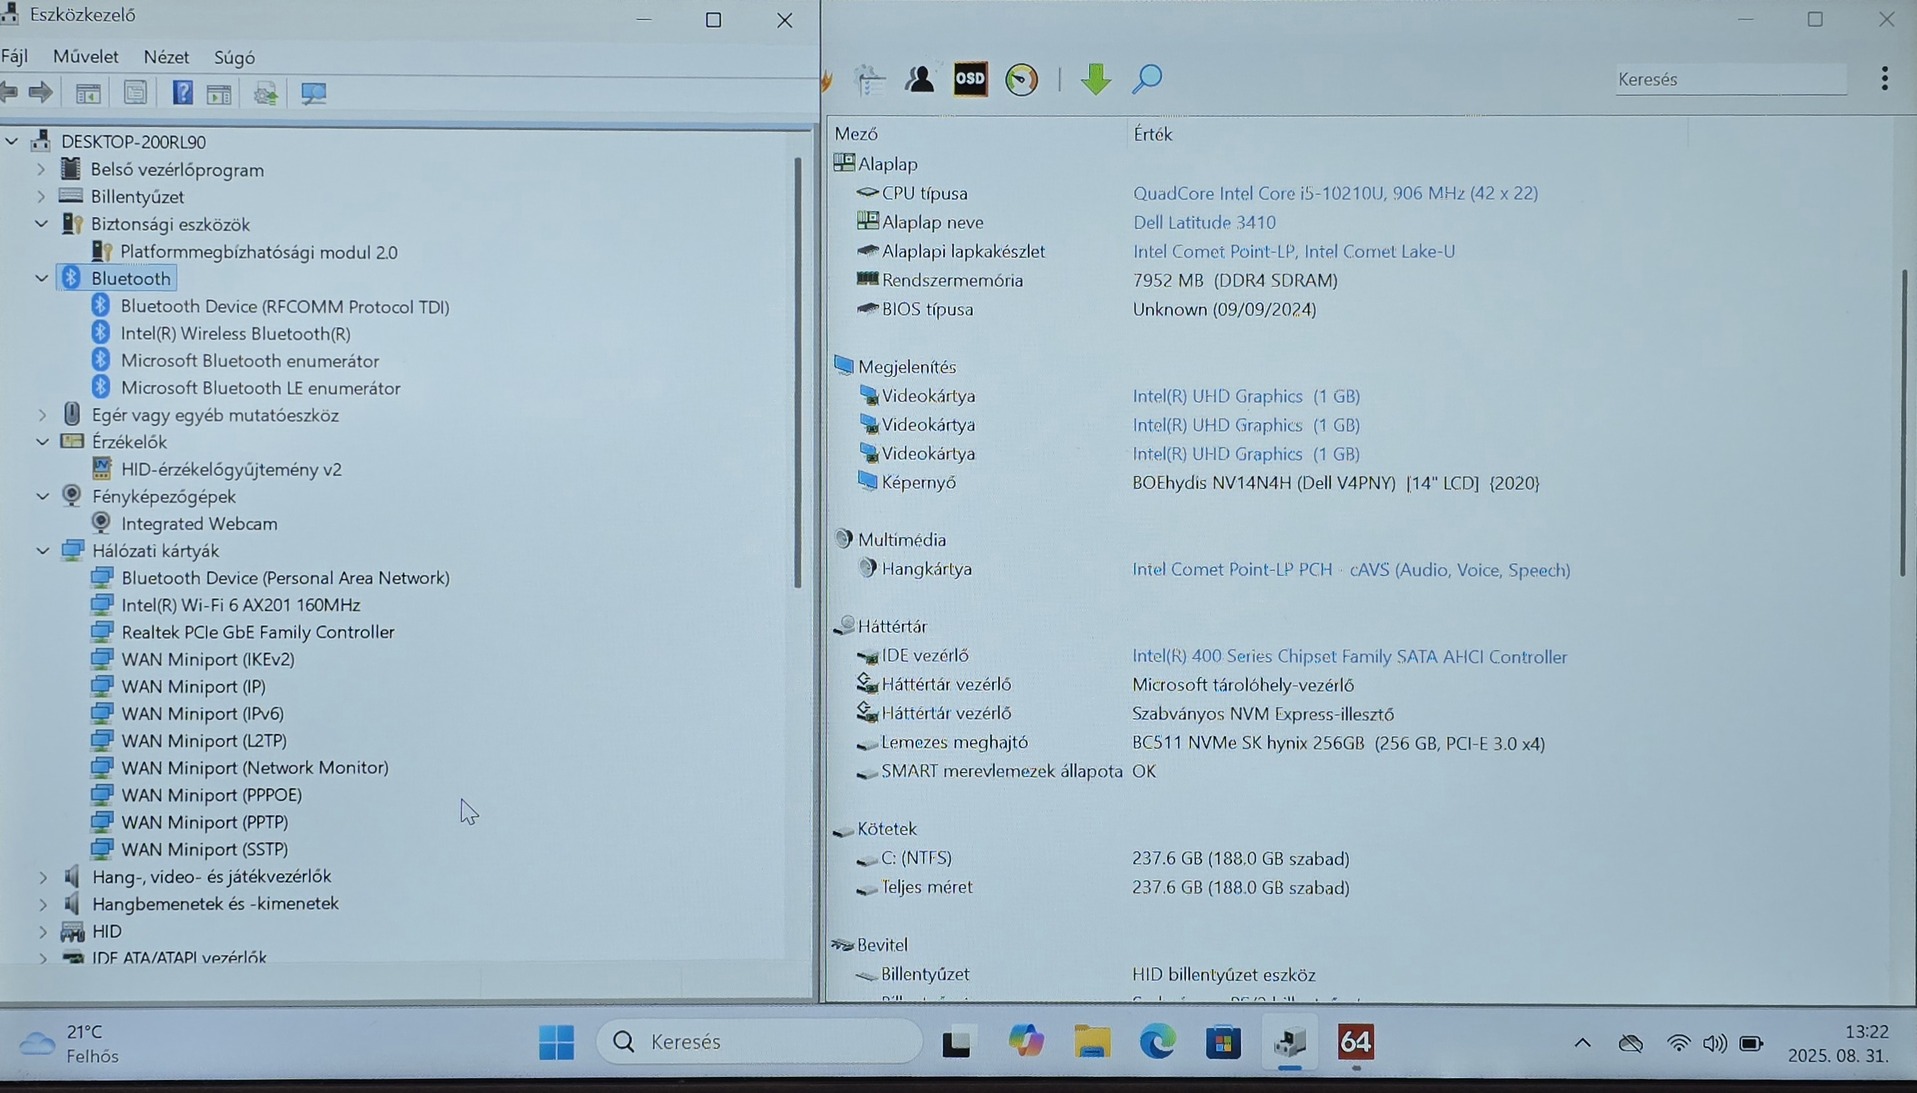Click the green download arrow in AIDA64

pyautogui.click(x=1095, y=79)
